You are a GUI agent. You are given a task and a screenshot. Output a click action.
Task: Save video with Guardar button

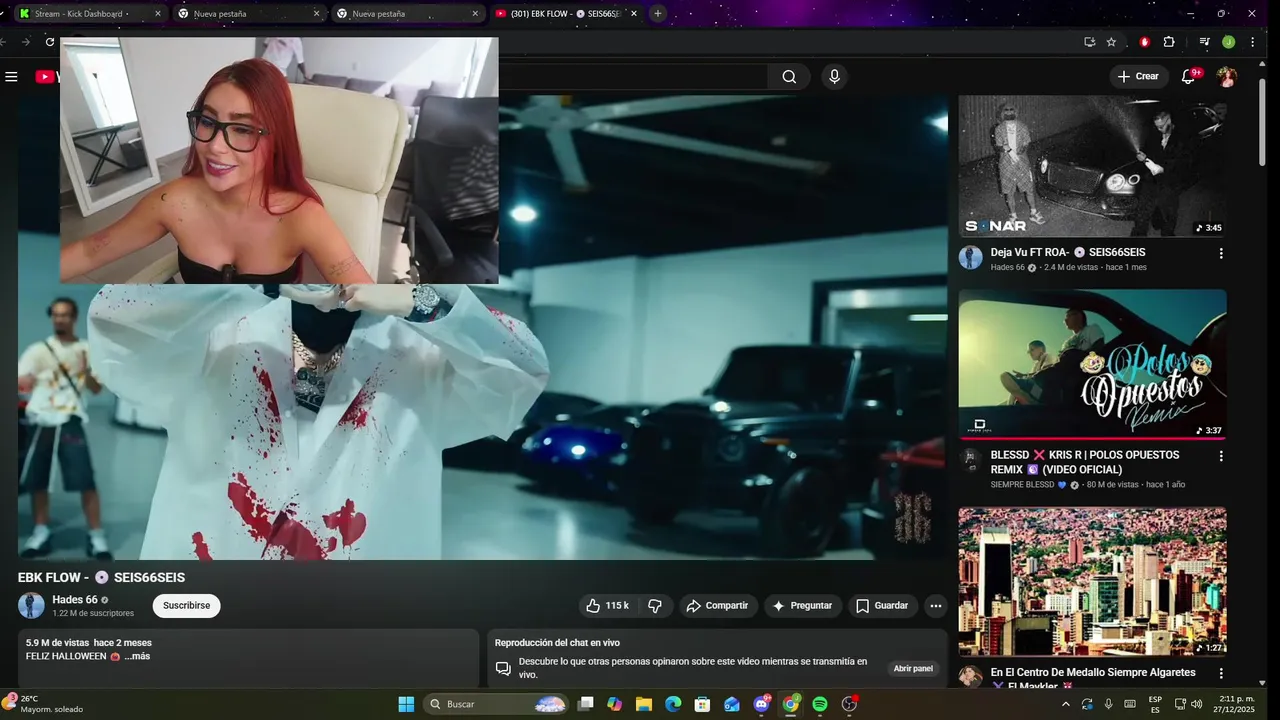882,606
